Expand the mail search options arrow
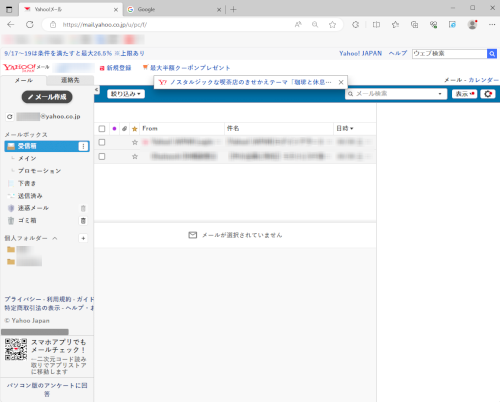Viewport: 500px width, 402px height. click(x=440, y=94)
